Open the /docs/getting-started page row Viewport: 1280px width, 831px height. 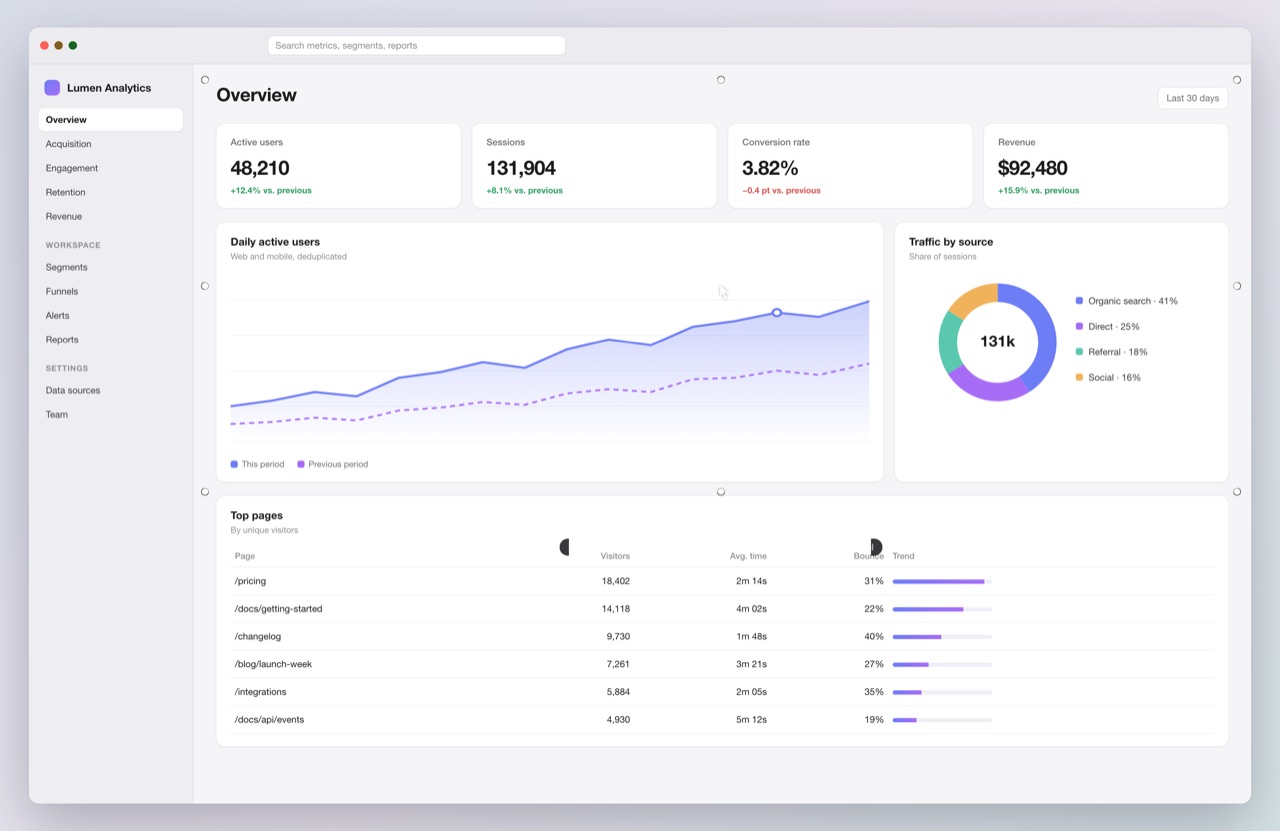tap(722, 609)
